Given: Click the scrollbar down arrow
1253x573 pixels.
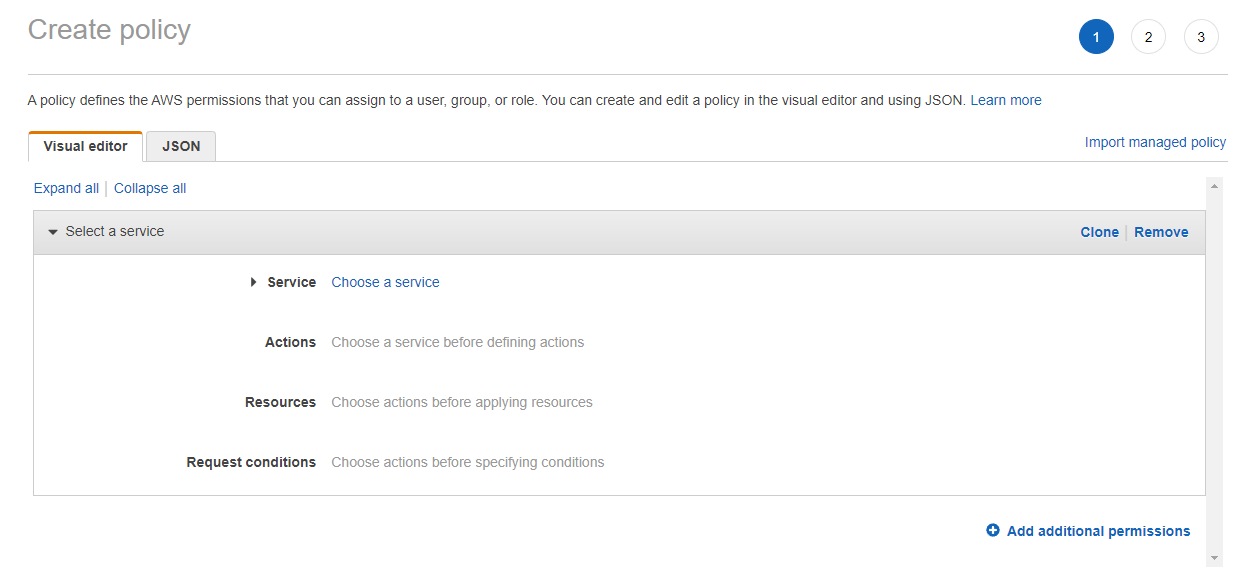Looking at the screenshot, I should tap(1215, 558).
